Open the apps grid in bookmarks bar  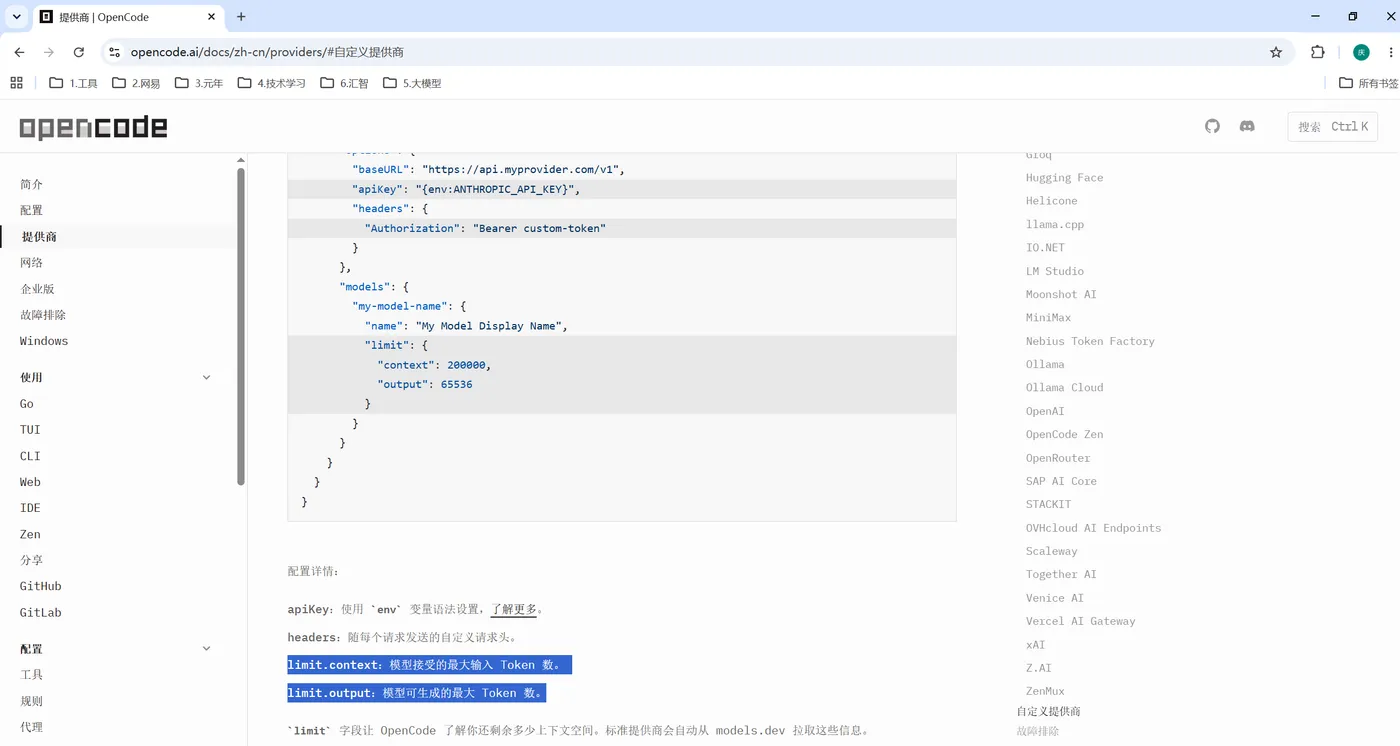pos(16,83)
